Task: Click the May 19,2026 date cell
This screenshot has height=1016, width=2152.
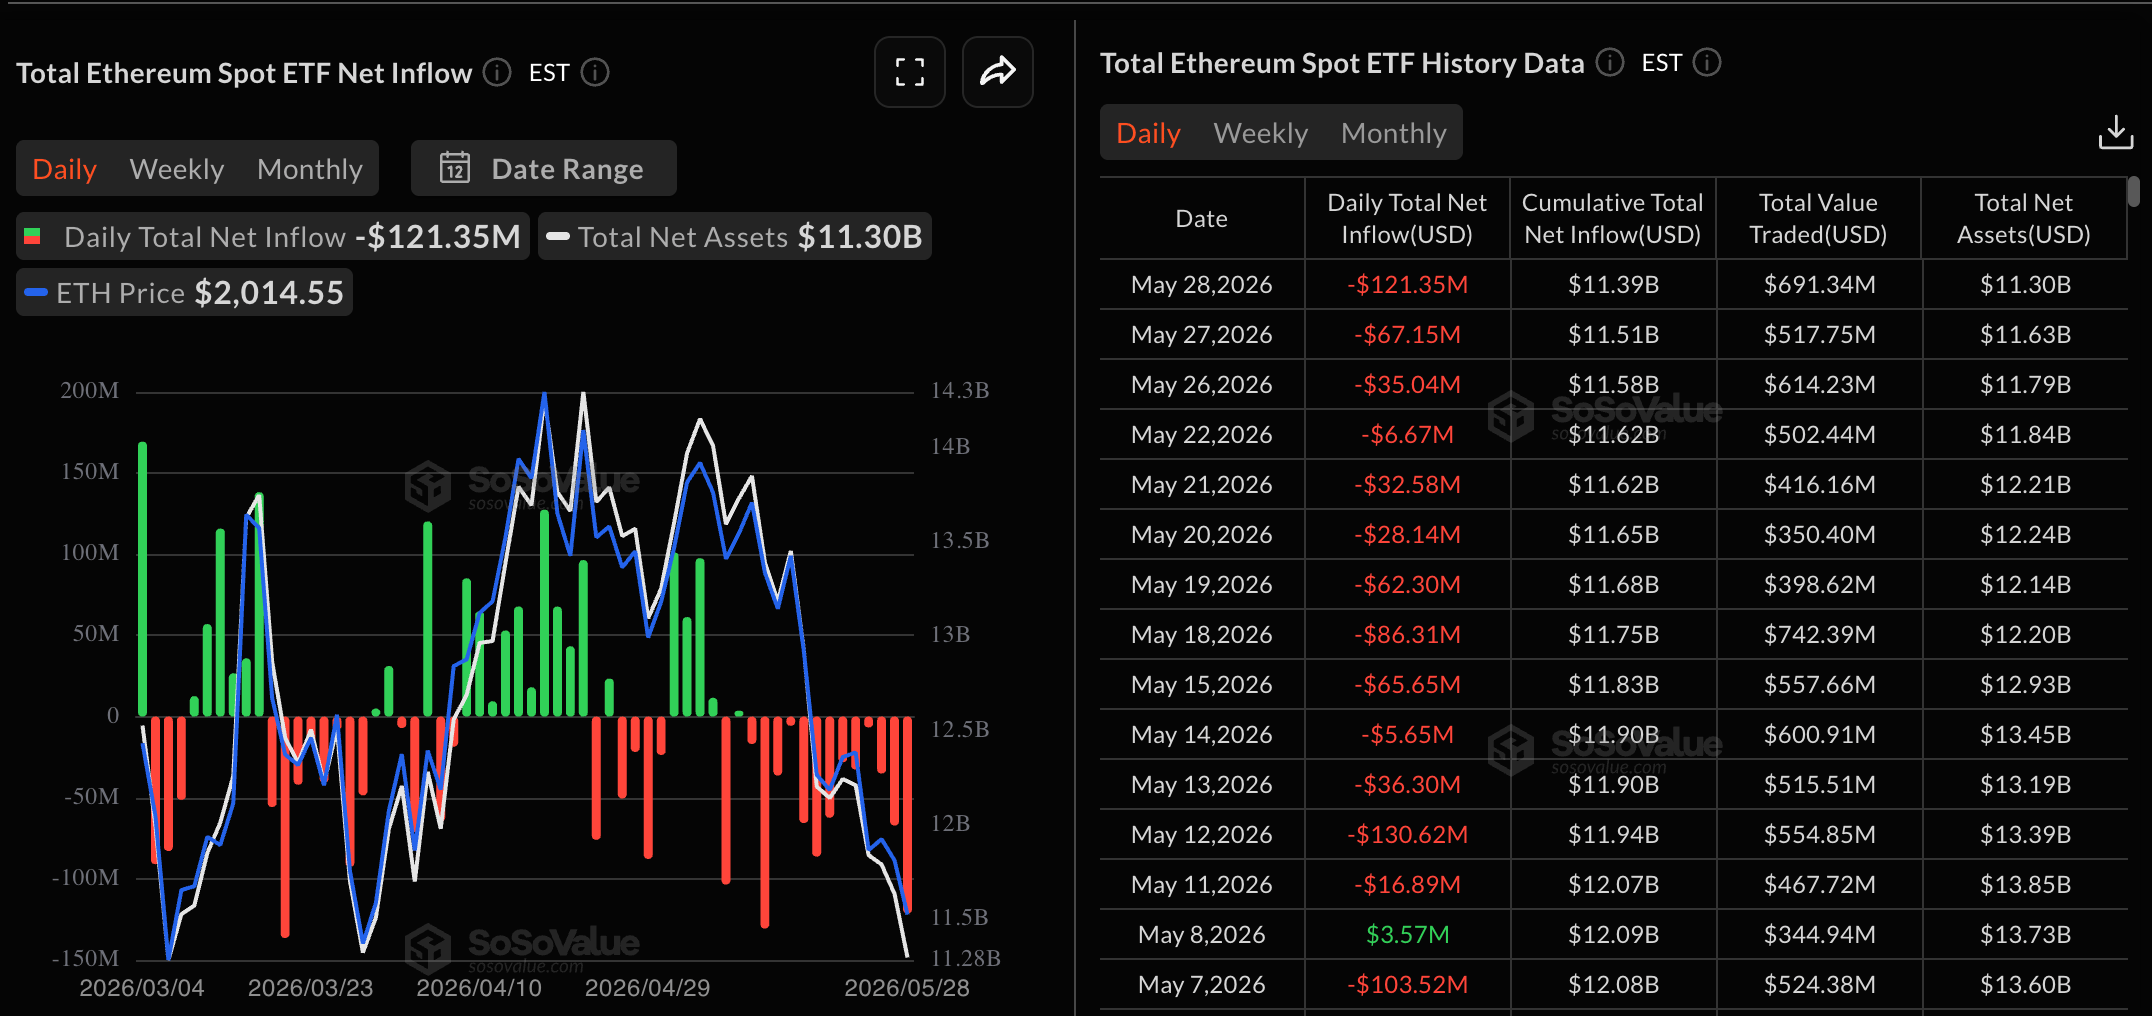Action: [1202, 585]
